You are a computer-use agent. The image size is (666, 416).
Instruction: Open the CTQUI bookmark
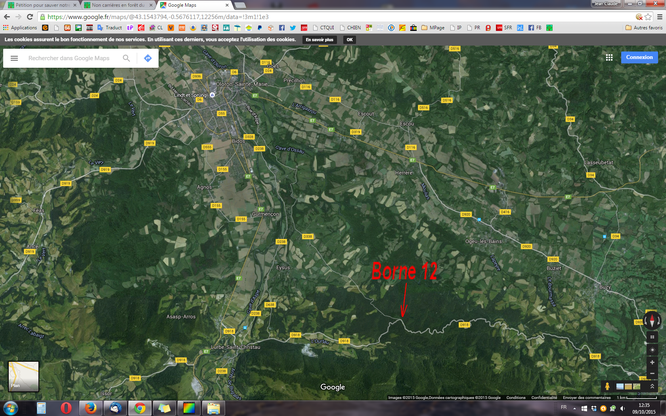point(323,28)
